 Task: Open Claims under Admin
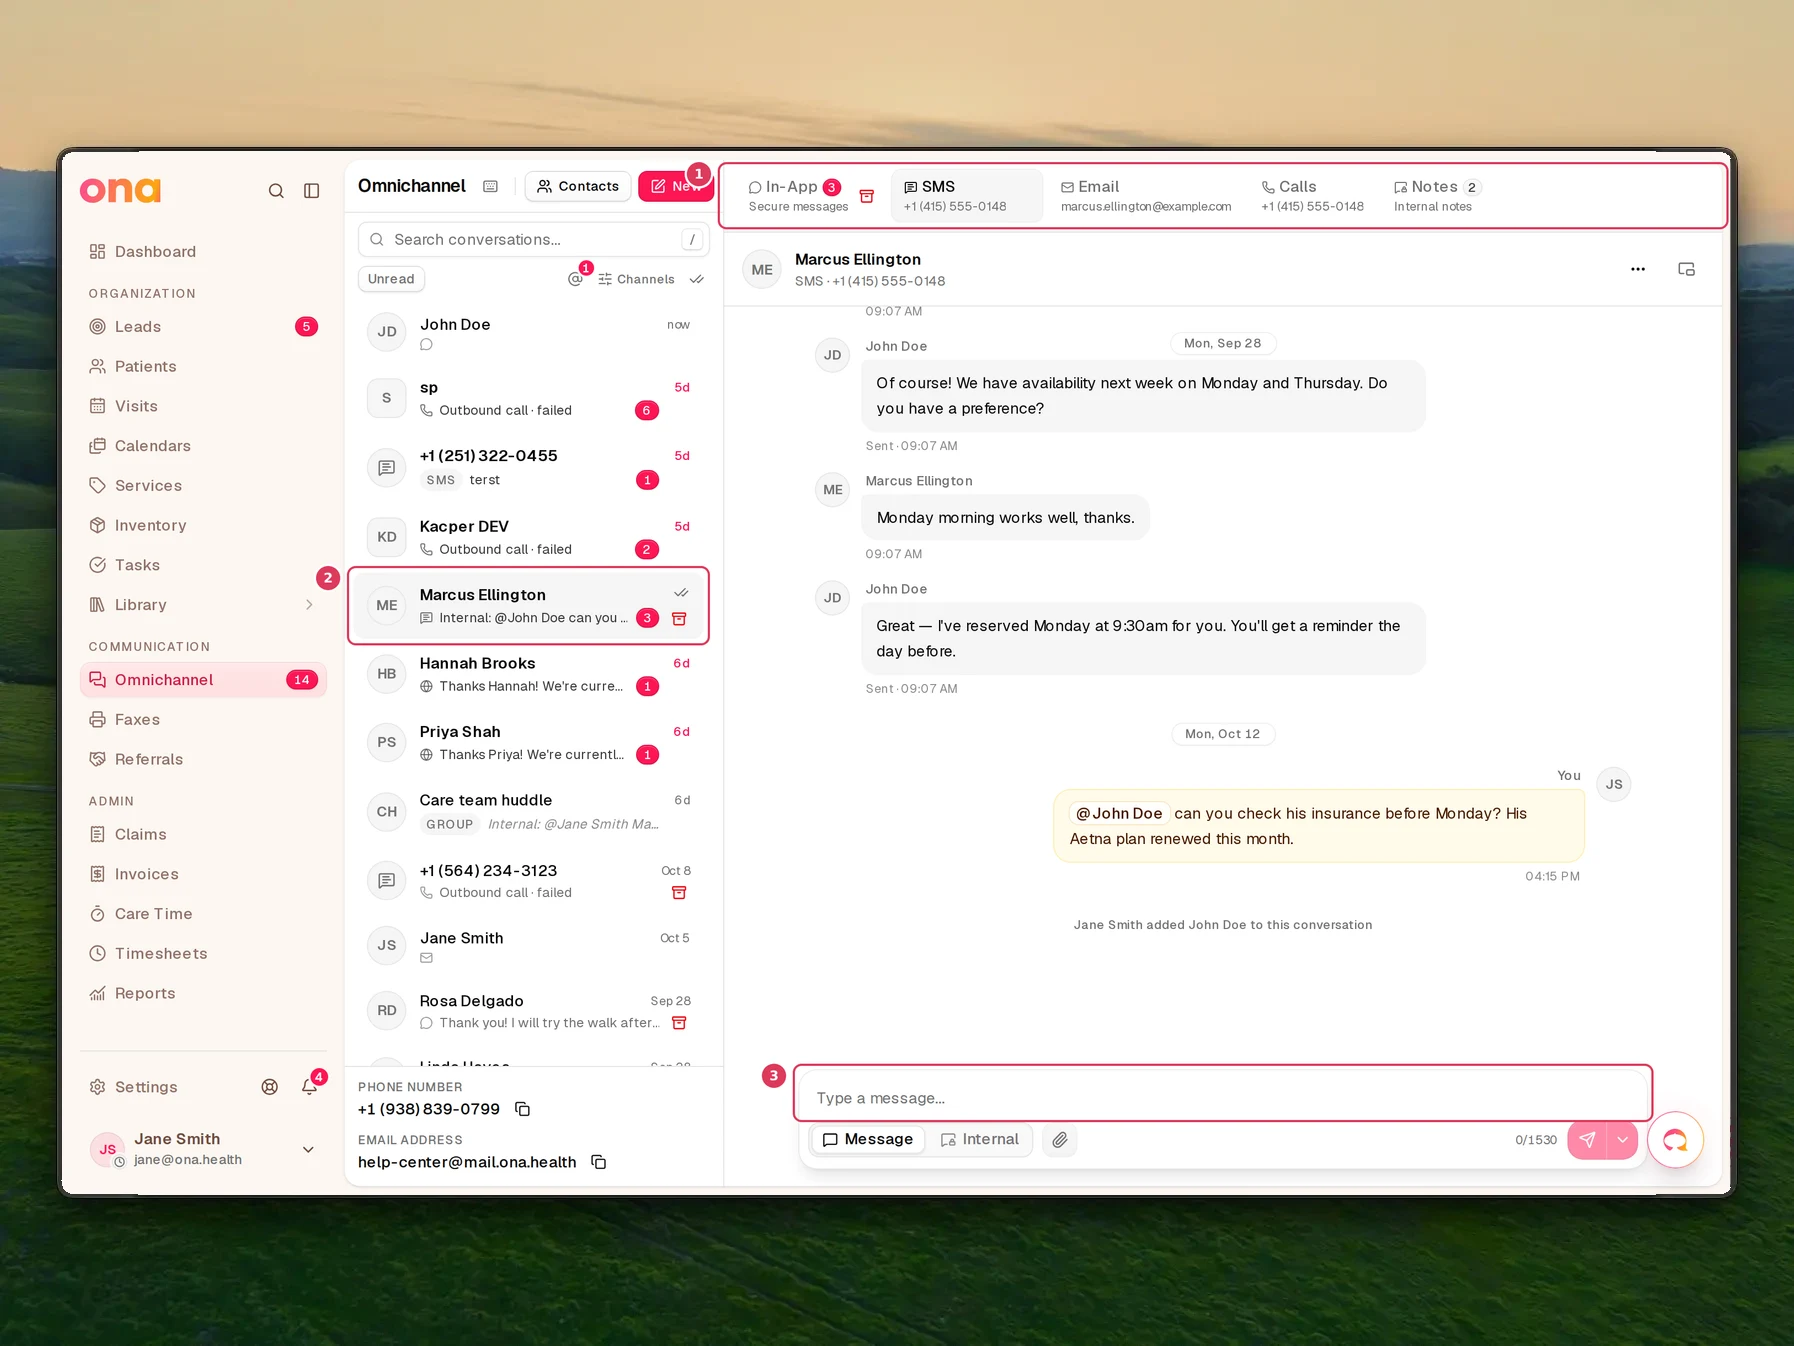(x=203, y=835)
